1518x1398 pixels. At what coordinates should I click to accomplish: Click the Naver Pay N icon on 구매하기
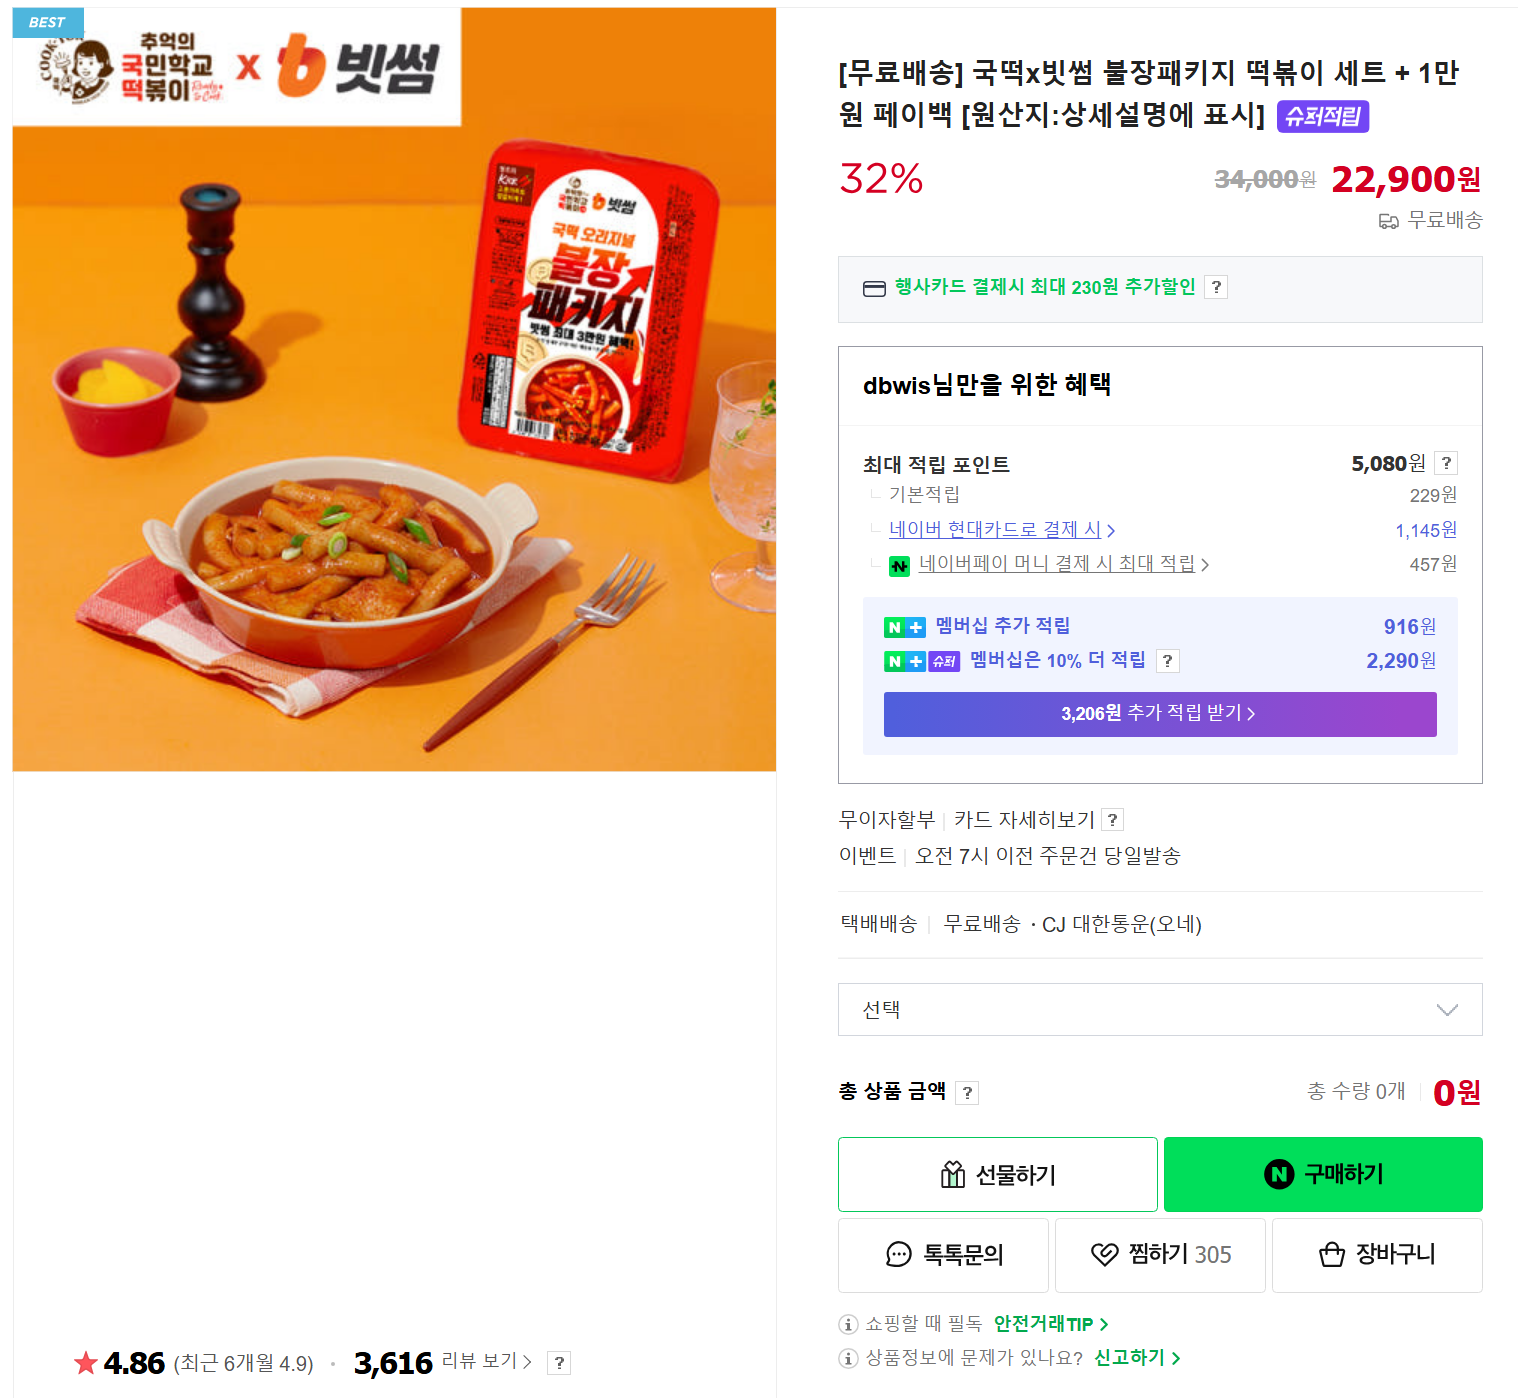point(1278,1174)
